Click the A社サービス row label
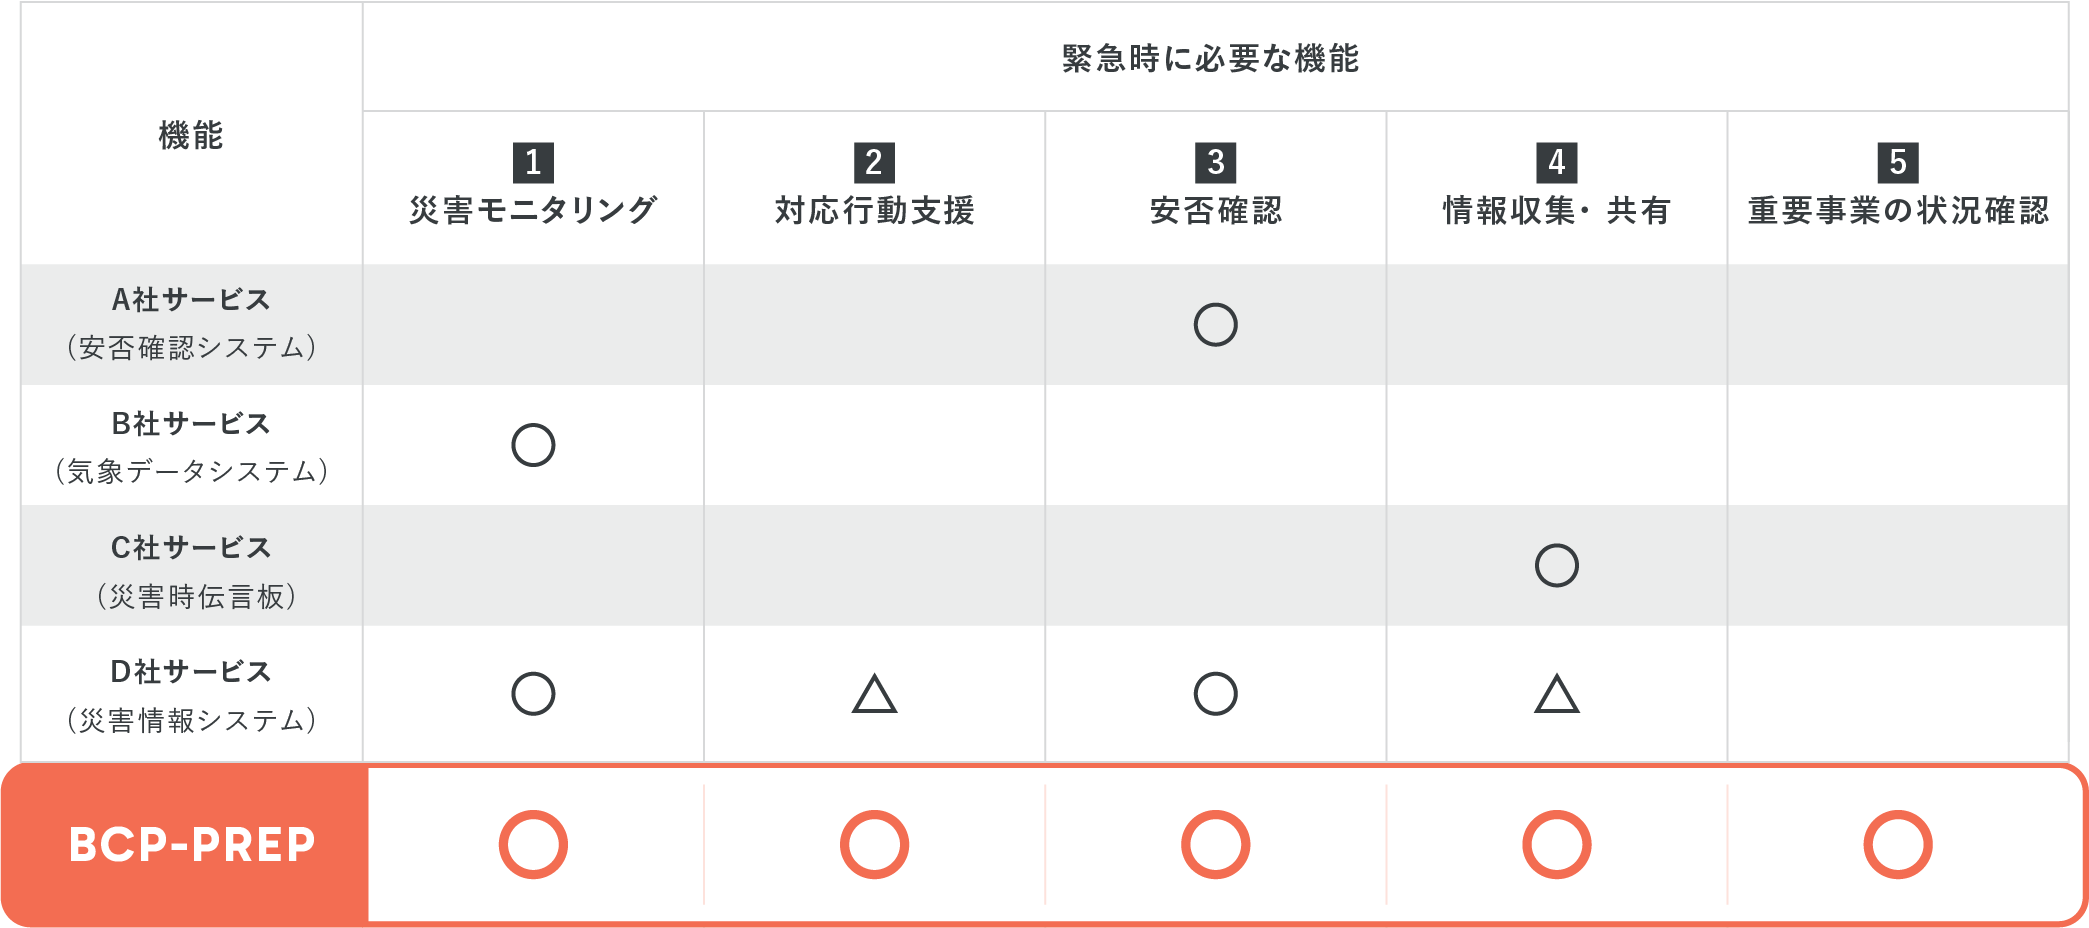 pyautogui.click(x=191, y=300)
